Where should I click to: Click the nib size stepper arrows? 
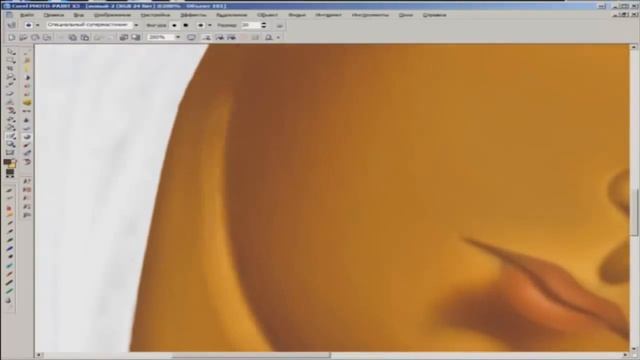264,25
